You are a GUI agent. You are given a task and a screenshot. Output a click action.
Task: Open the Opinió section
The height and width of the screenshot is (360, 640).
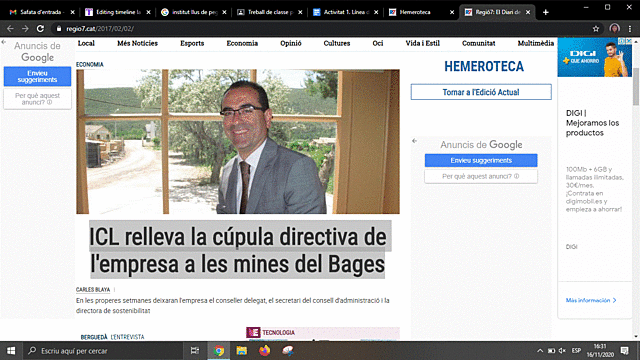click(x=291, y=43)
